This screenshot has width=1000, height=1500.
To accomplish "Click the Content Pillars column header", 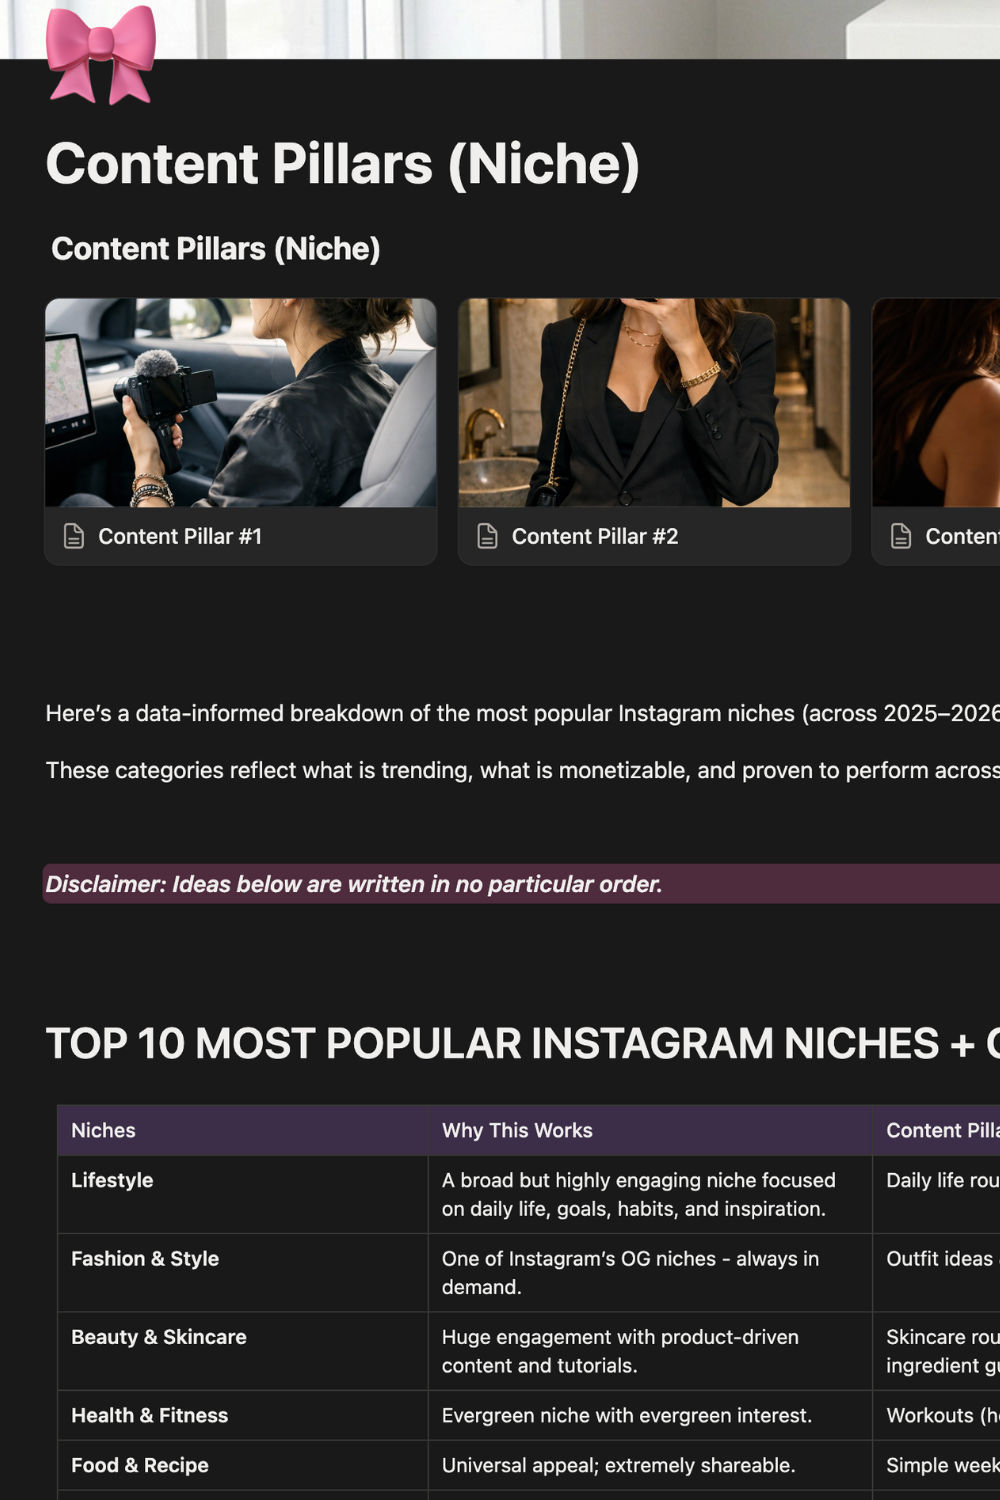I will pos(937,1130).
